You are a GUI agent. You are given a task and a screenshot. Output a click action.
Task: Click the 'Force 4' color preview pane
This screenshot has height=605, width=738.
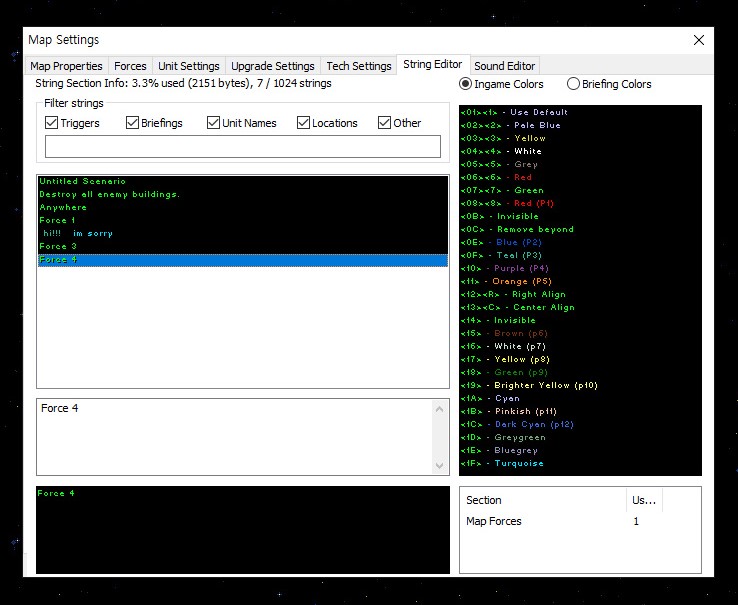pos(243,530)
